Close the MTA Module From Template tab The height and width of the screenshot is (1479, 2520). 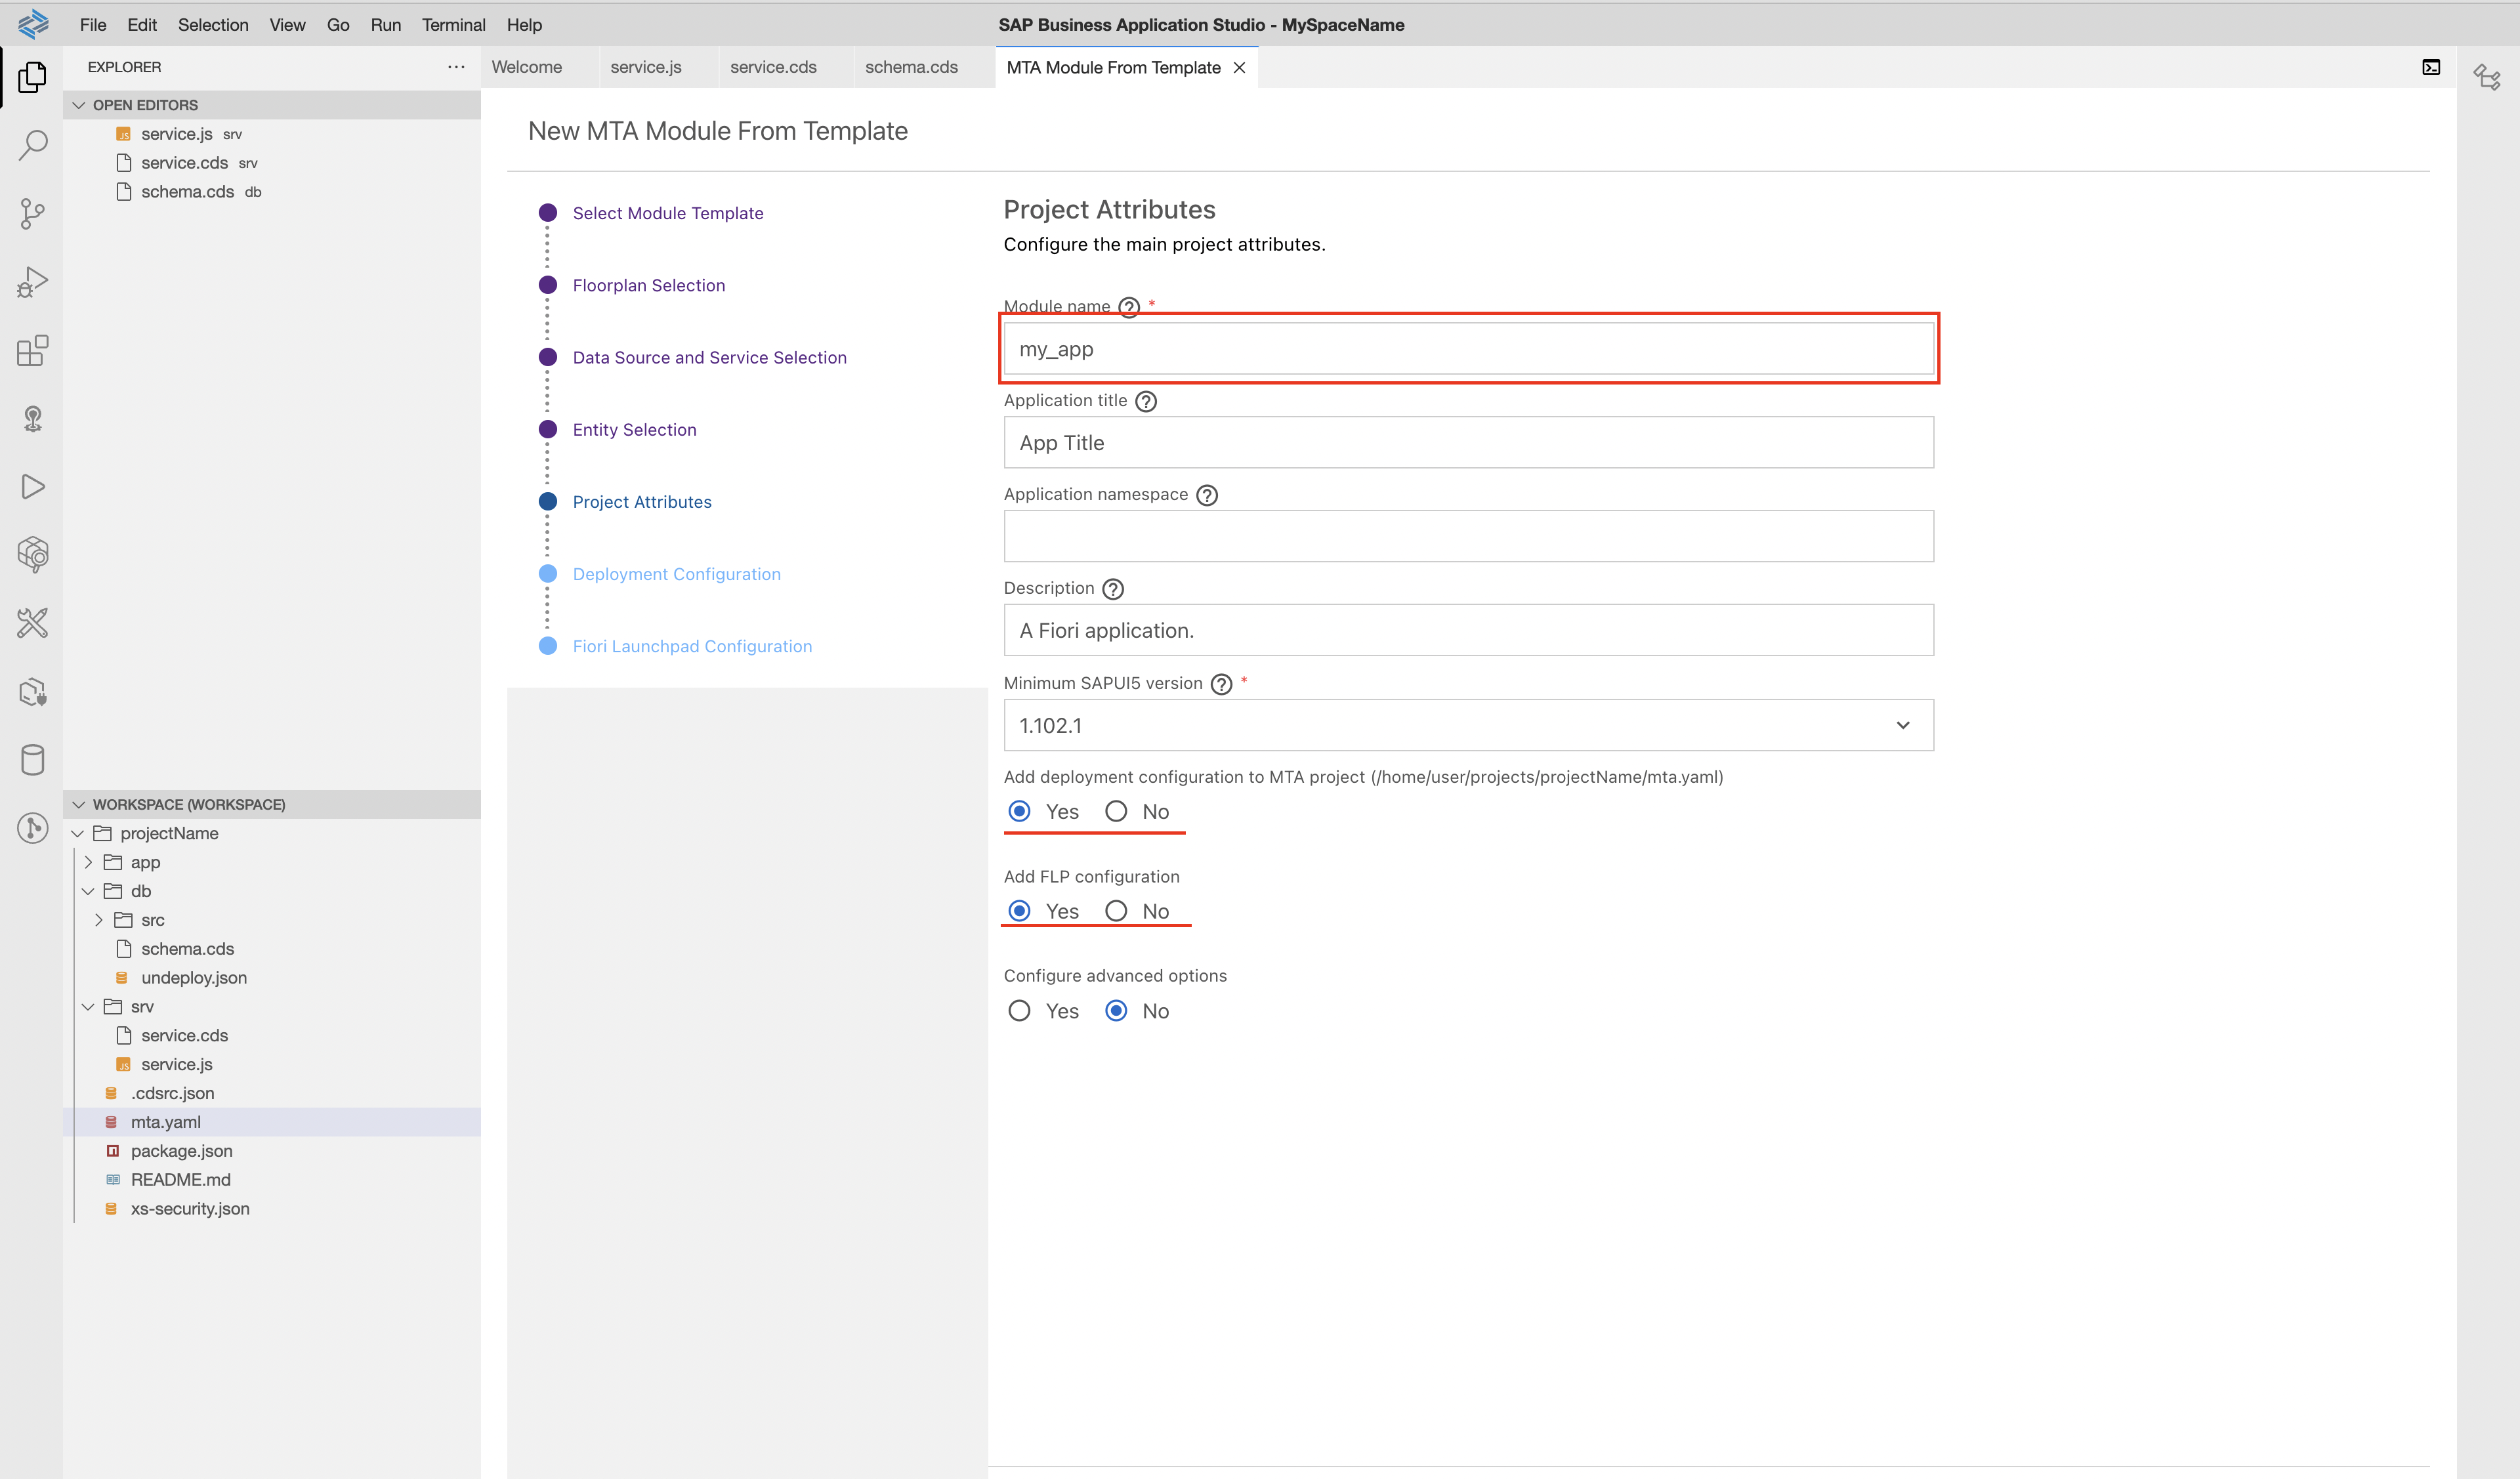1239,67
